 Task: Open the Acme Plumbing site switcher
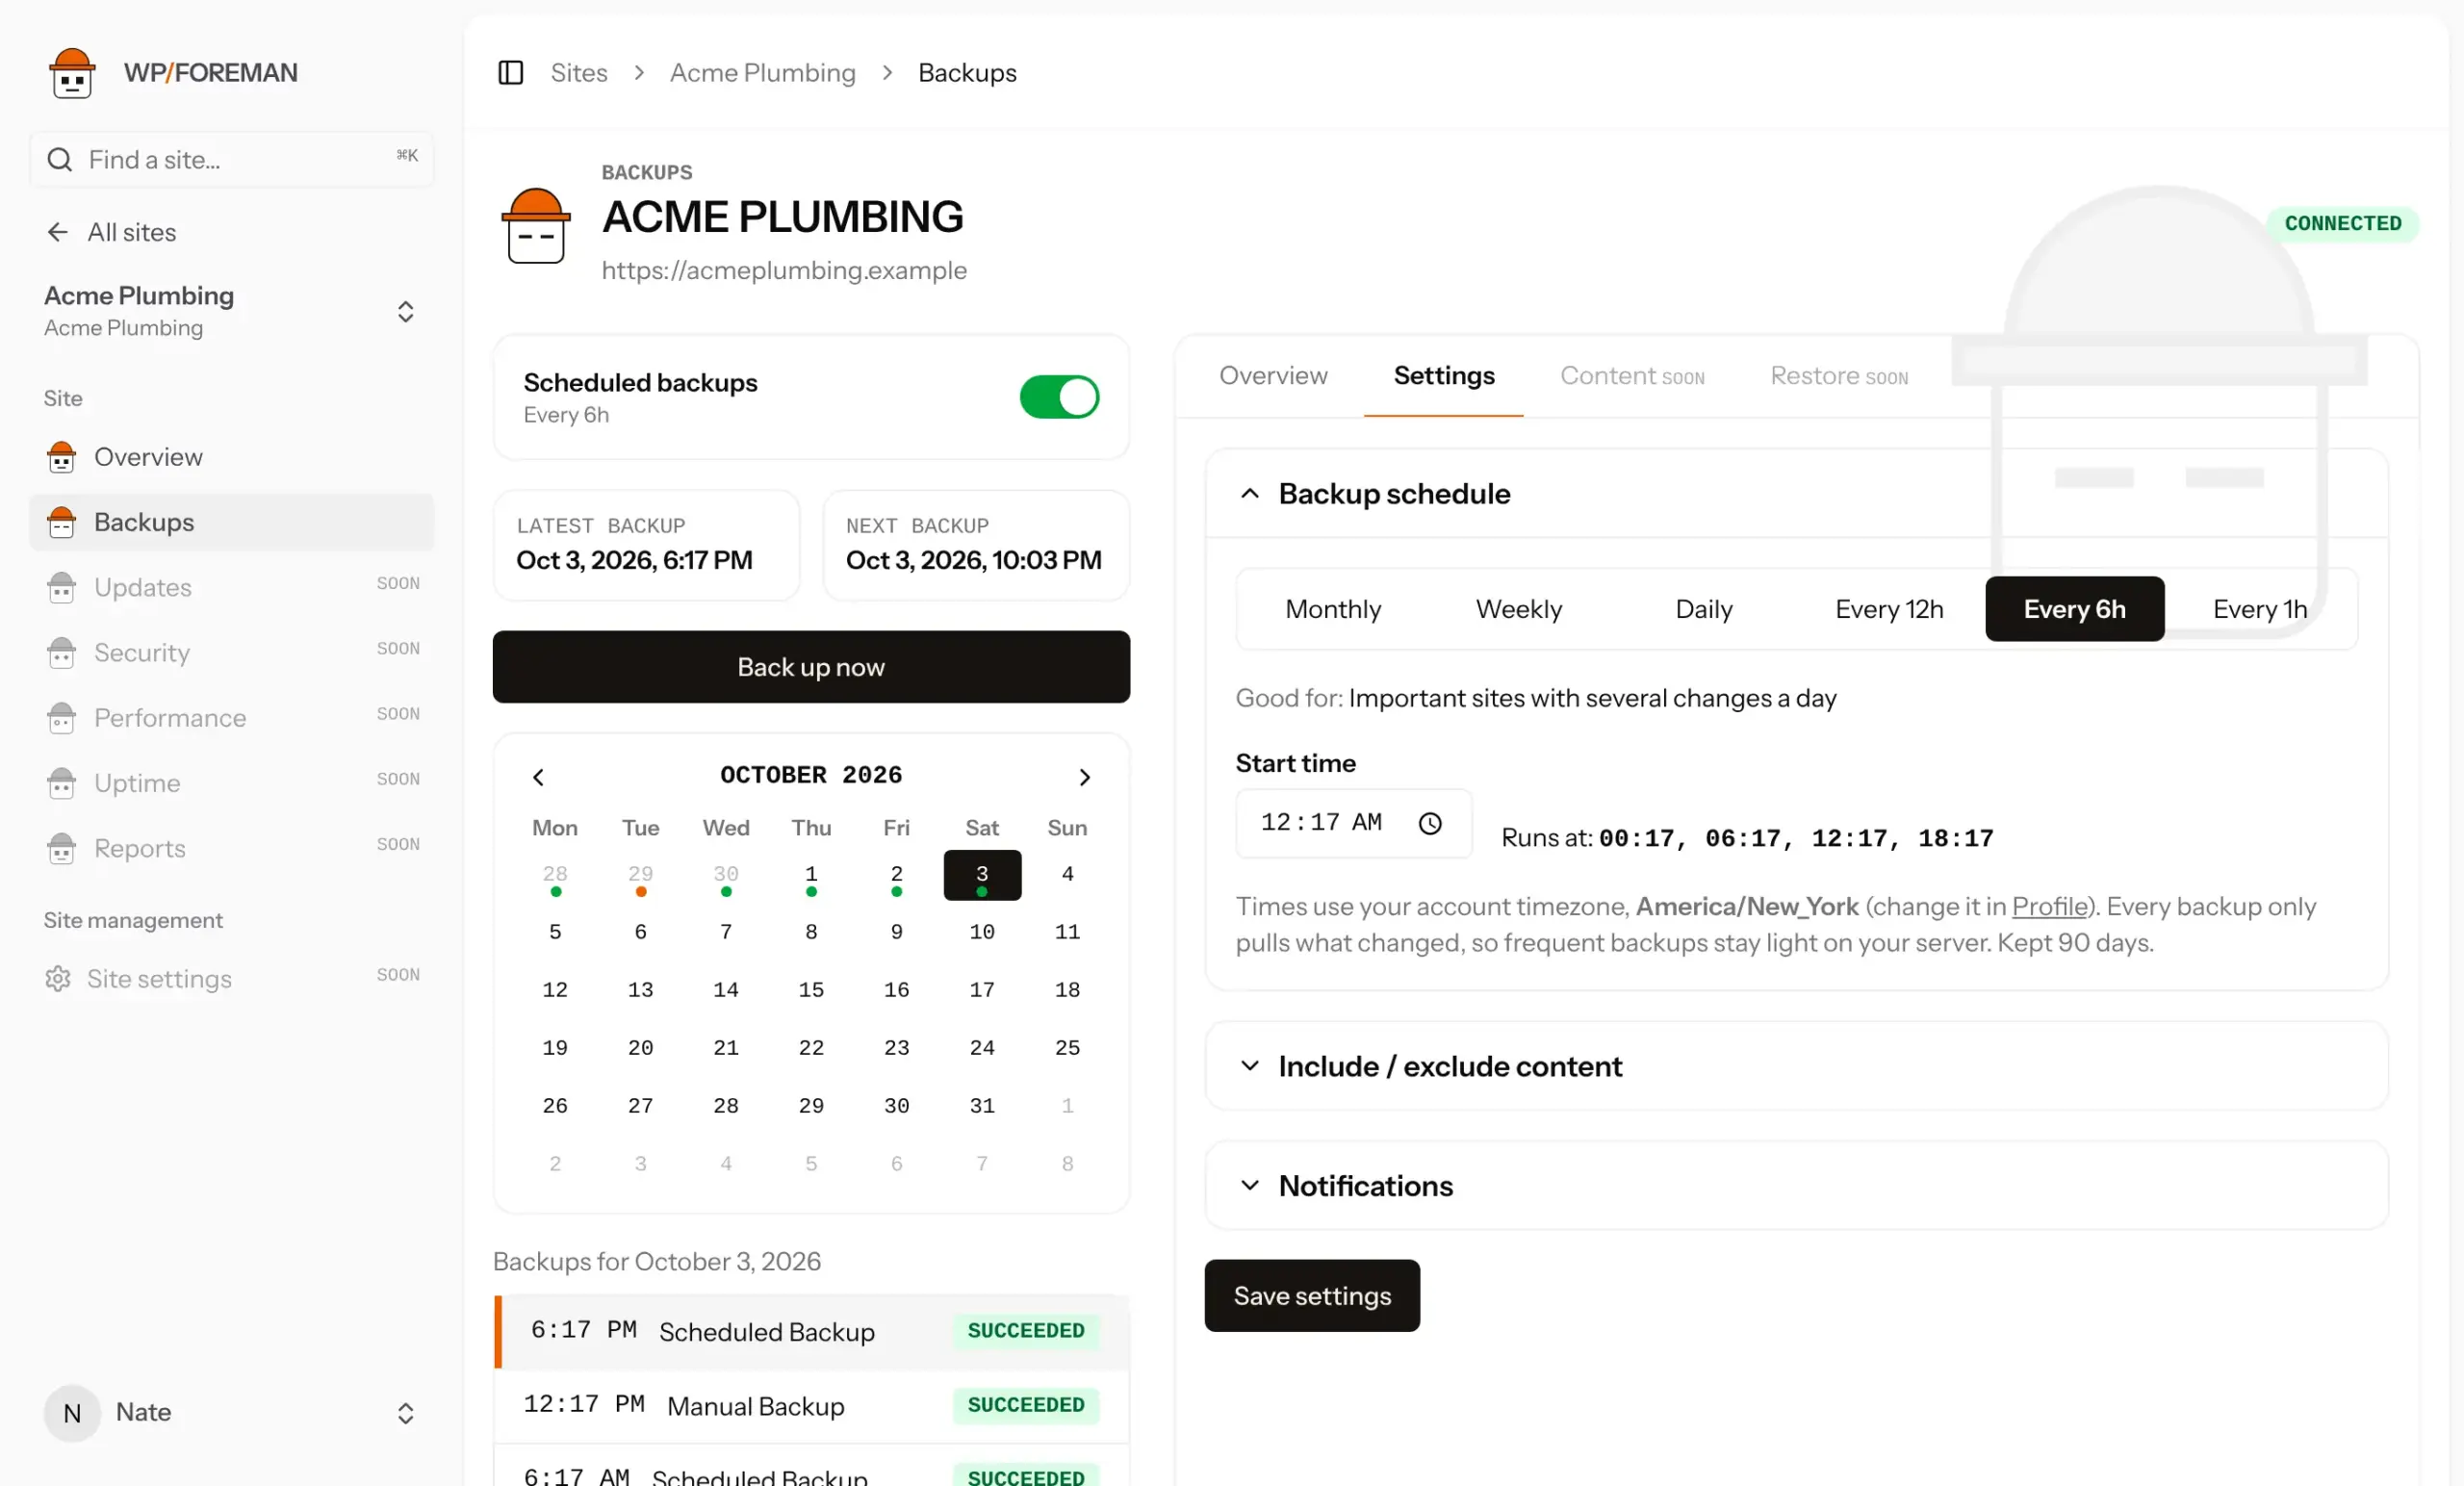232,311
